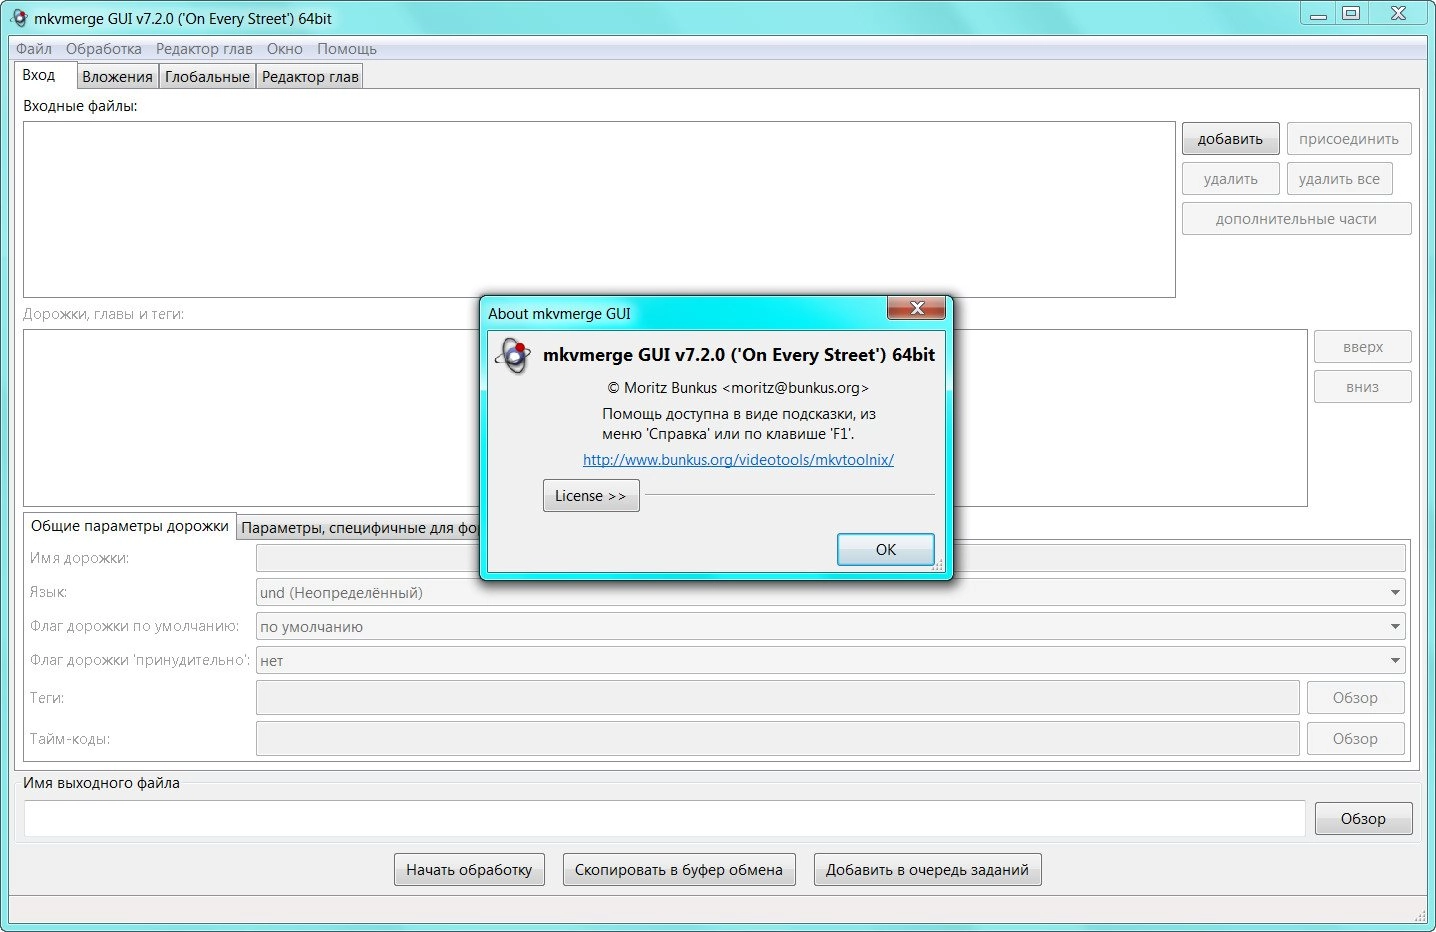1436x932 pixels.
Task: Click the mkvmerge title bar app icon
Action: tap(19, 18)
